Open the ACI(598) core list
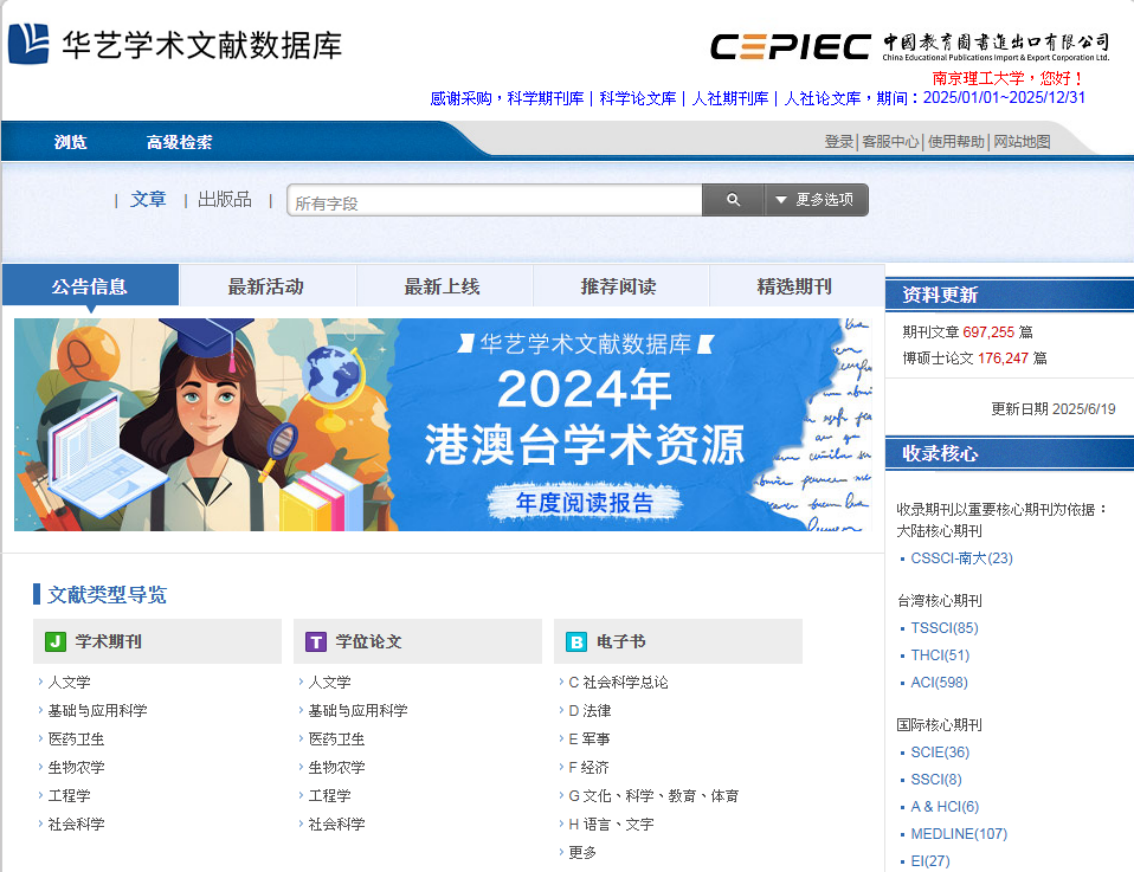The width and height of the screenshot is (1134, 873). pos(939,682)
